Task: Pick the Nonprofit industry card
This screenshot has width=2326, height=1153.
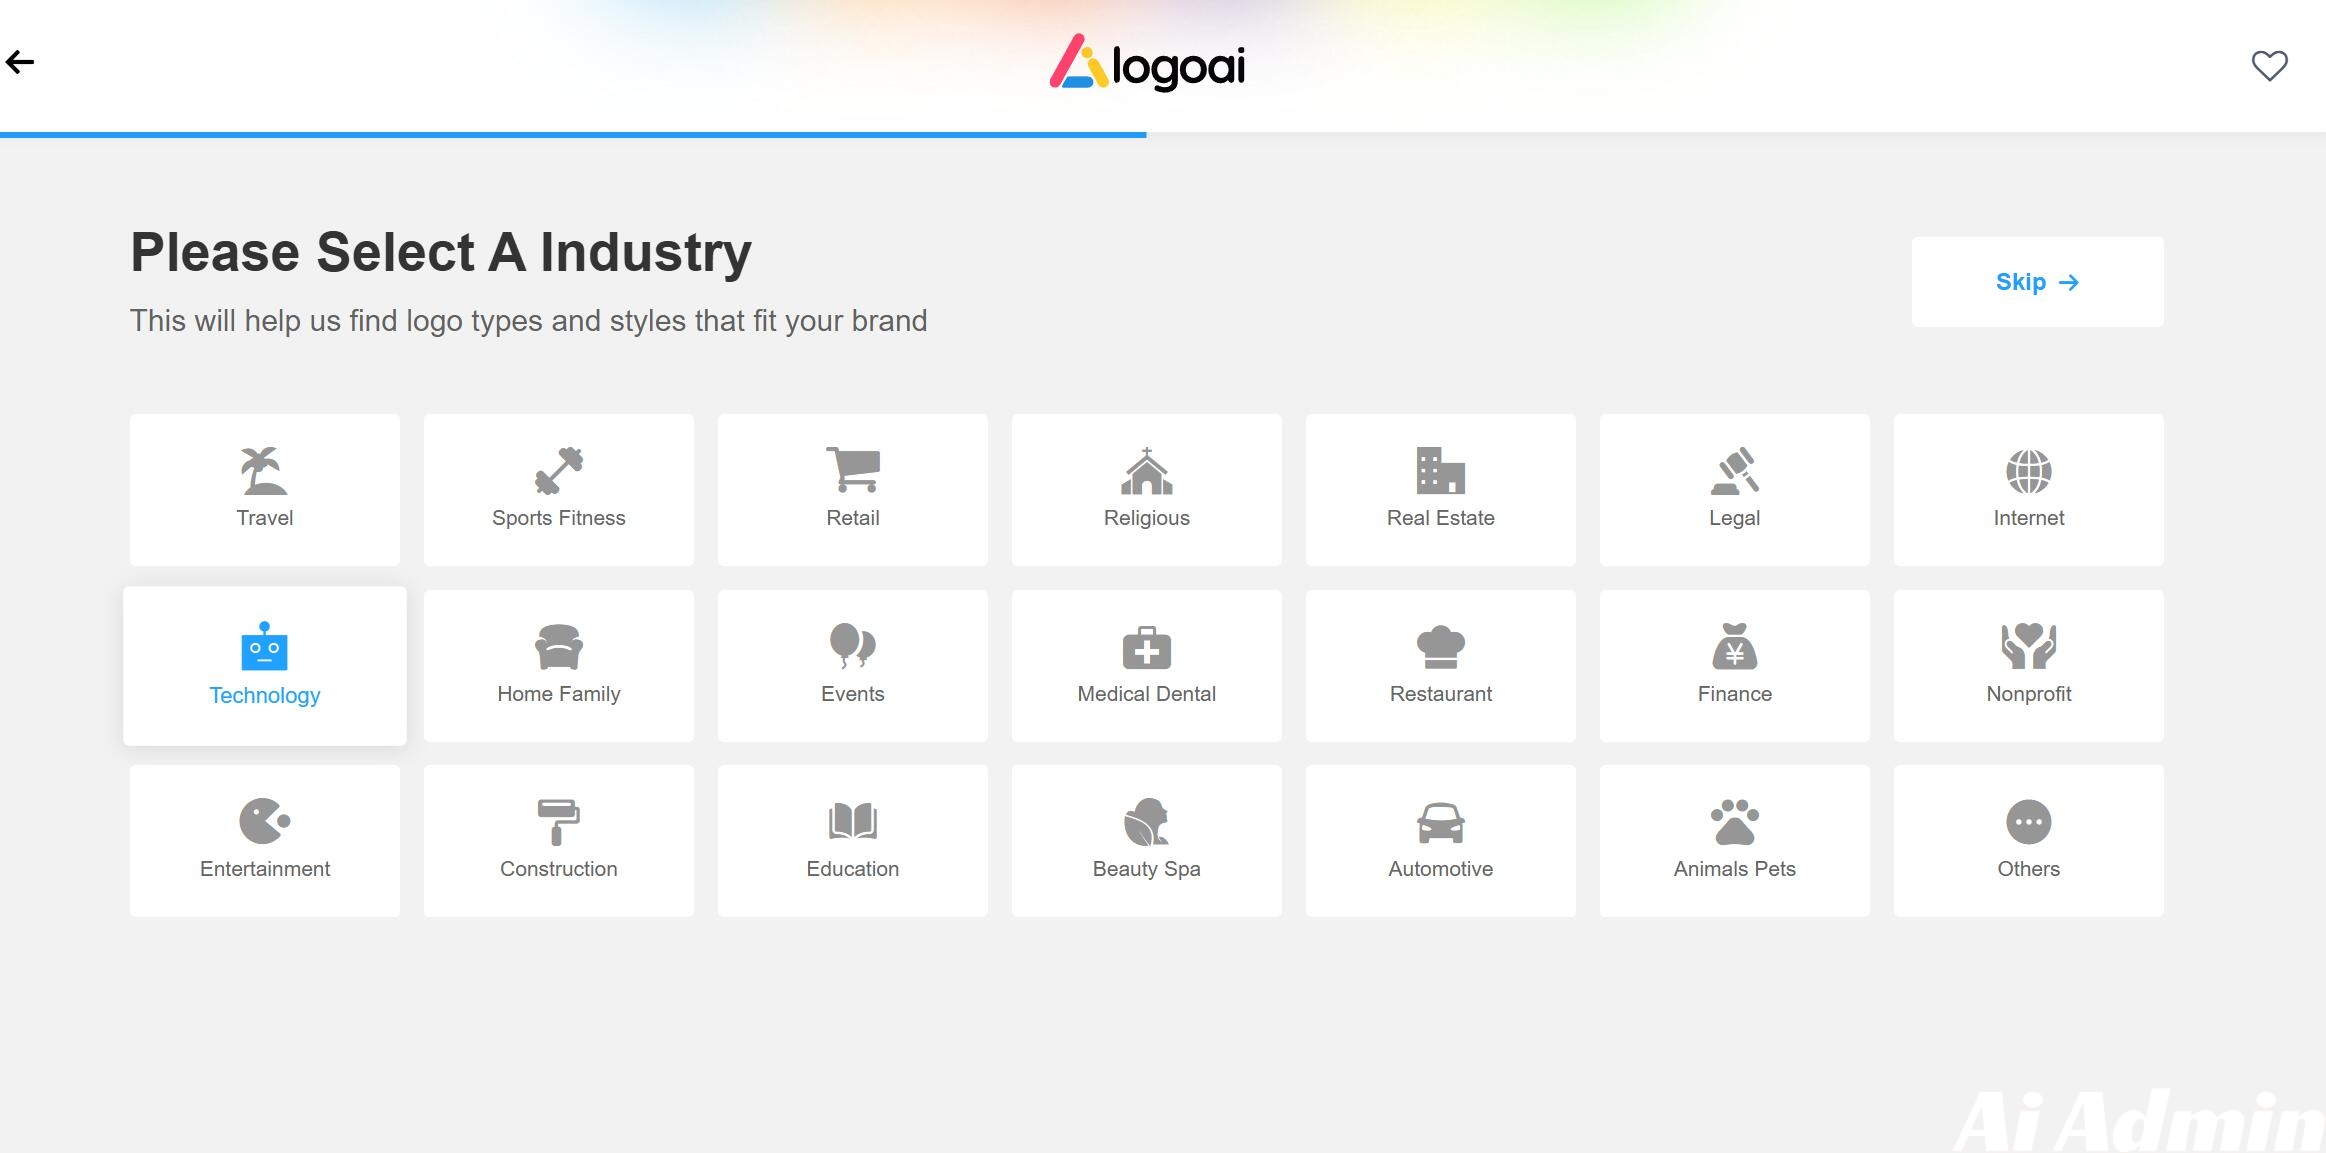Action: coord(2028,666)
